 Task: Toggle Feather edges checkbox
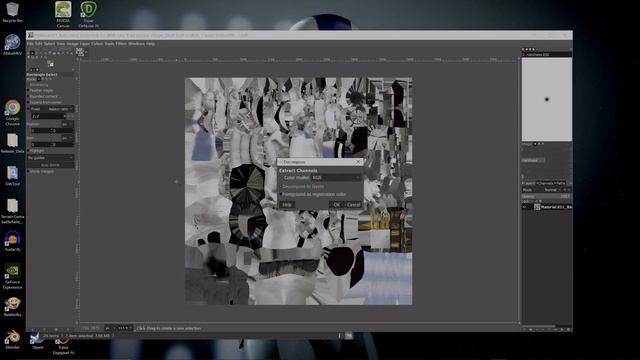pos(40,90)
